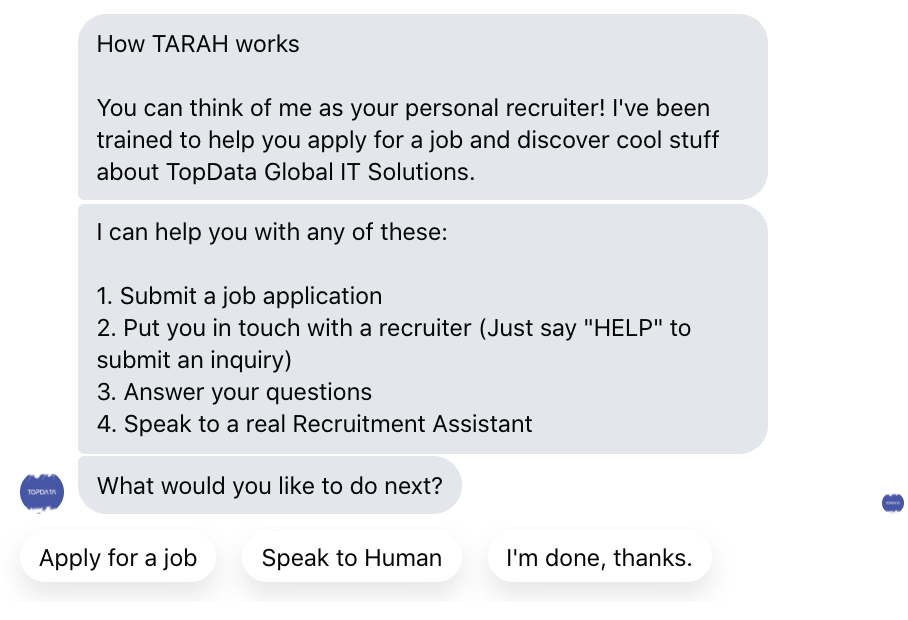Select the I can help you with any of these: text
The width and height of the screenshot is (908, 620).
(272, 232)
